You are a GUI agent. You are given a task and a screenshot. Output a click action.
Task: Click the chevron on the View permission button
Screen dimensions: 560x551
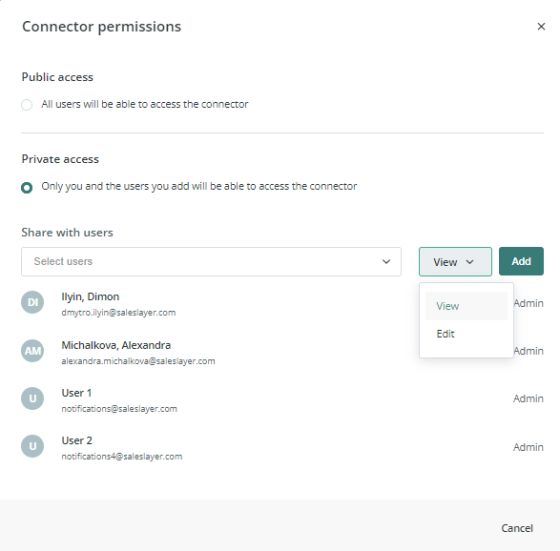pyautogui.click(x=470, y=262)
